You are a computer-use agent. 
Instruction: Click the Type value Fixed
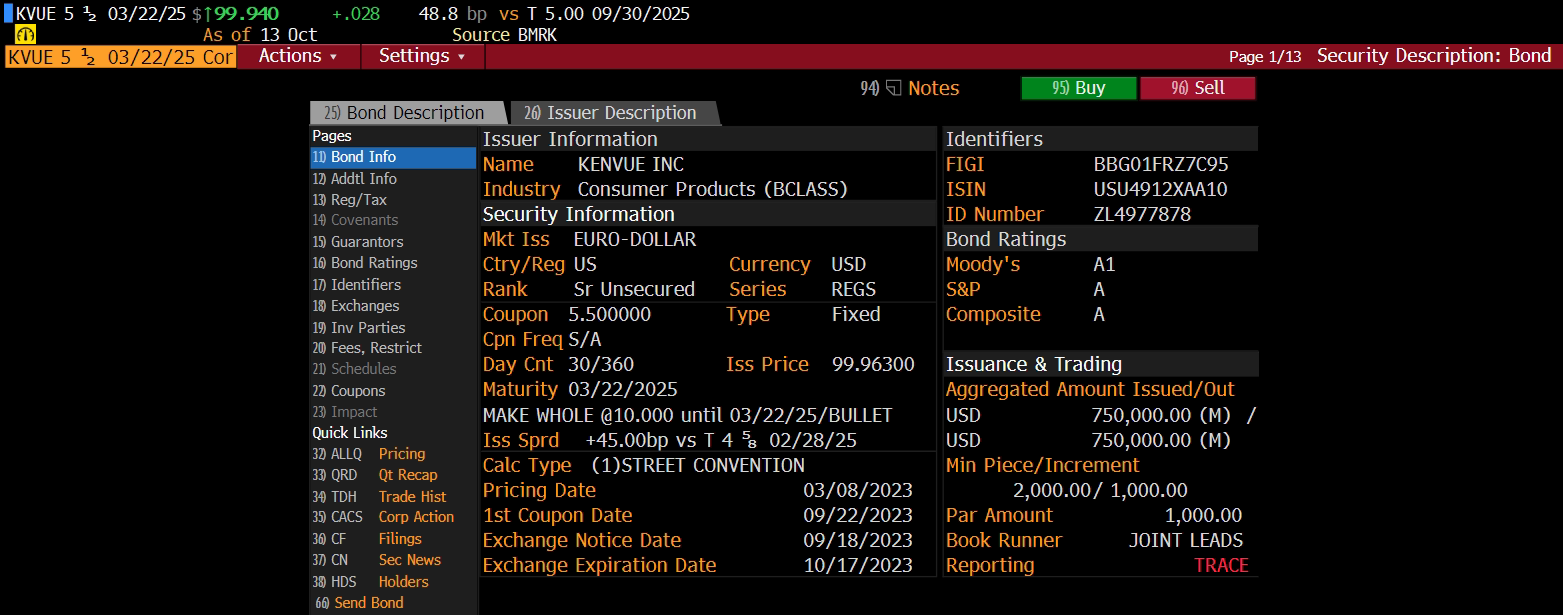point(856,314)
